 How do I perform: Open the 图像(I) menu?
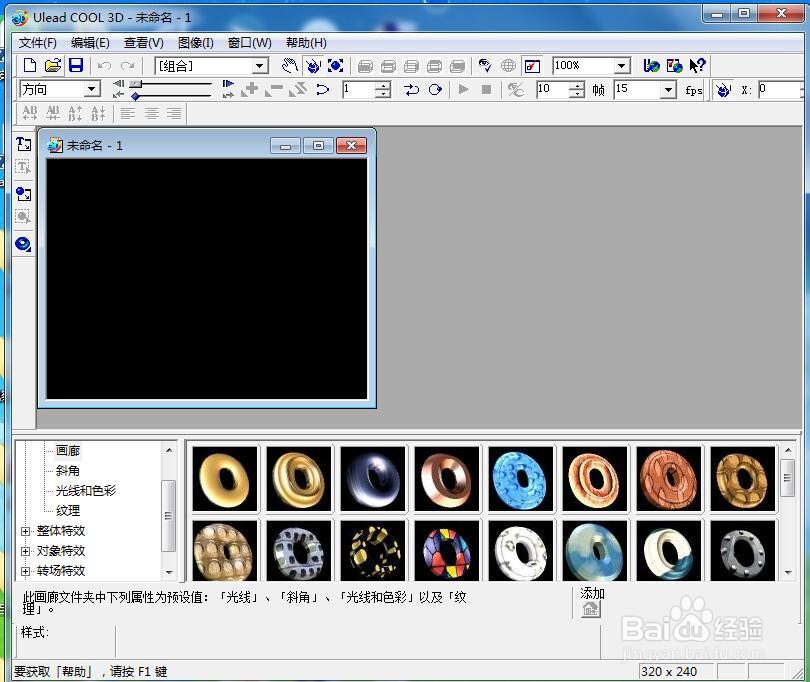(196, 43)
